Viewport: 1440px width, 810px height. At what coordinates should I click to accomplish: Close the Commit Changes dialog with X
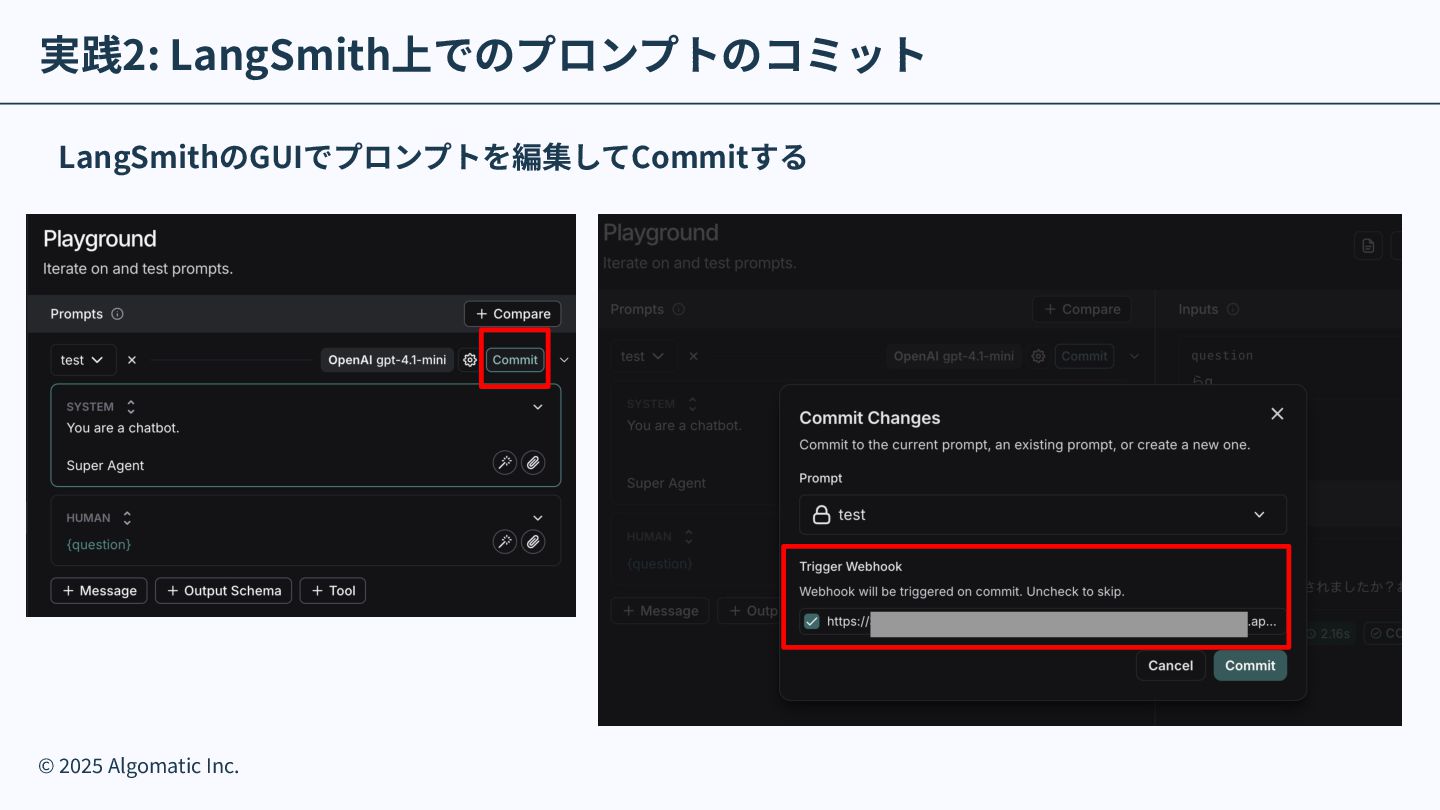point(1277,414)
